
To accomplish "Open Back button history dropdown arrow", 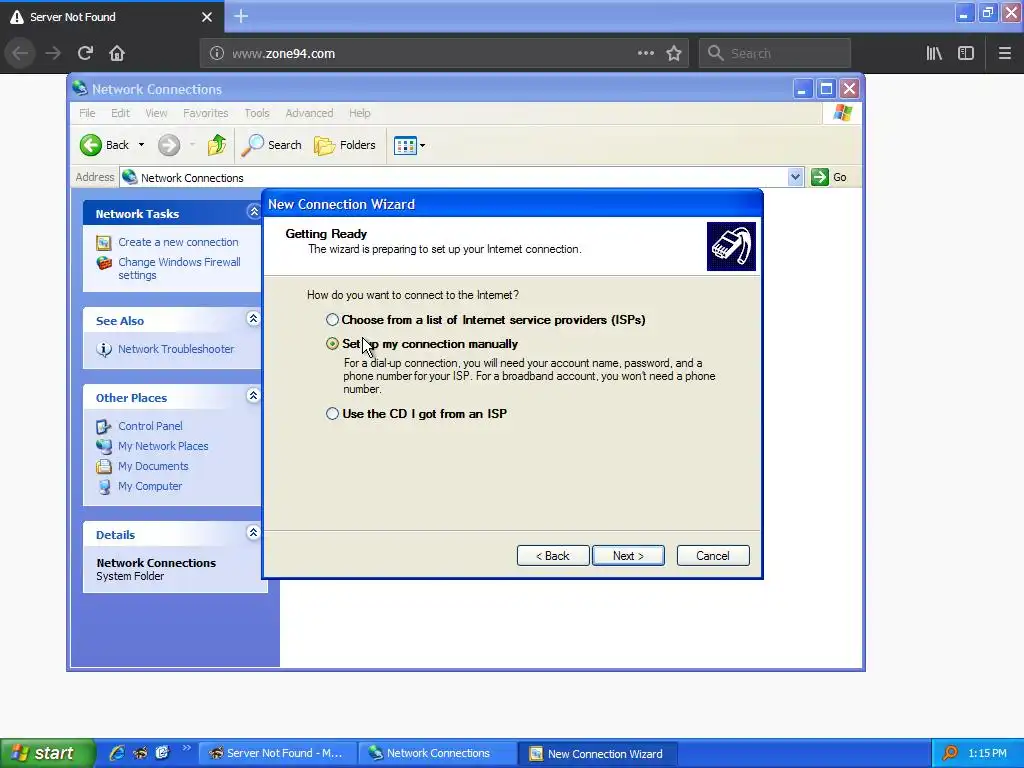I will pos(141,145).
